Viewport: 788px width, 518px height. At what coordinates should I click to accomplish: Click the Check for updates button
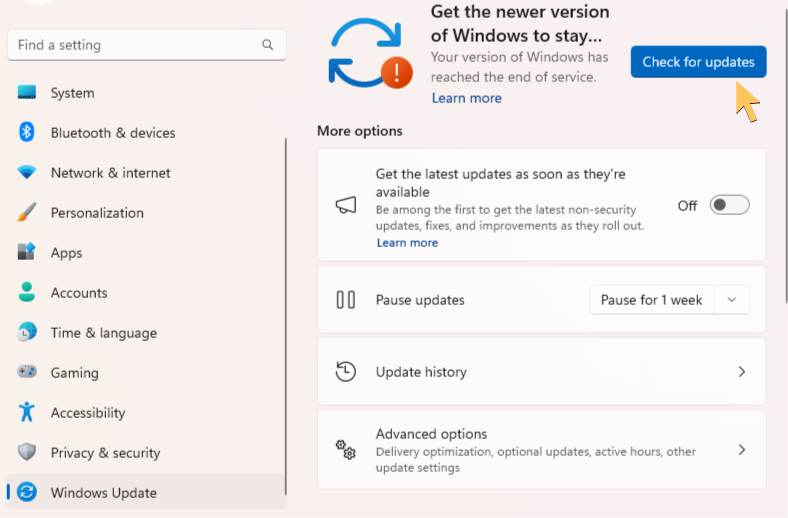coord(699,62)
